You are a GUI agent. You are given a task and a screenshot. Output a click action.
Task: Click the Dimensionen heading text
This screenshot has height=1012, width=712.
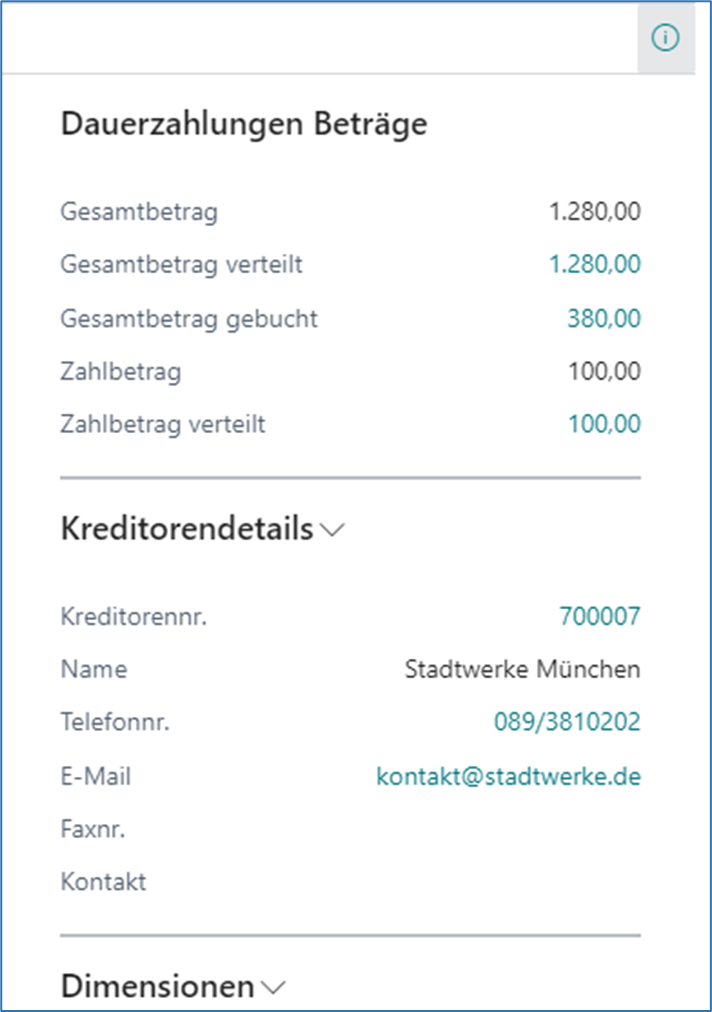pos(160,986)
